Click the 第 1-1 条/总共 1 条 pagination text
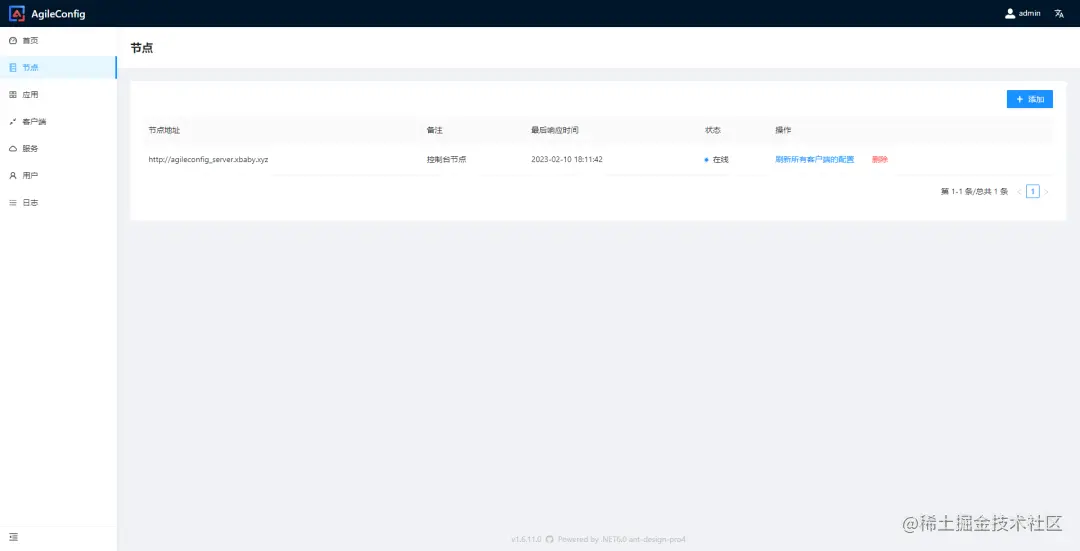This screenshot has width=1080, height=551. pos(974,191)
